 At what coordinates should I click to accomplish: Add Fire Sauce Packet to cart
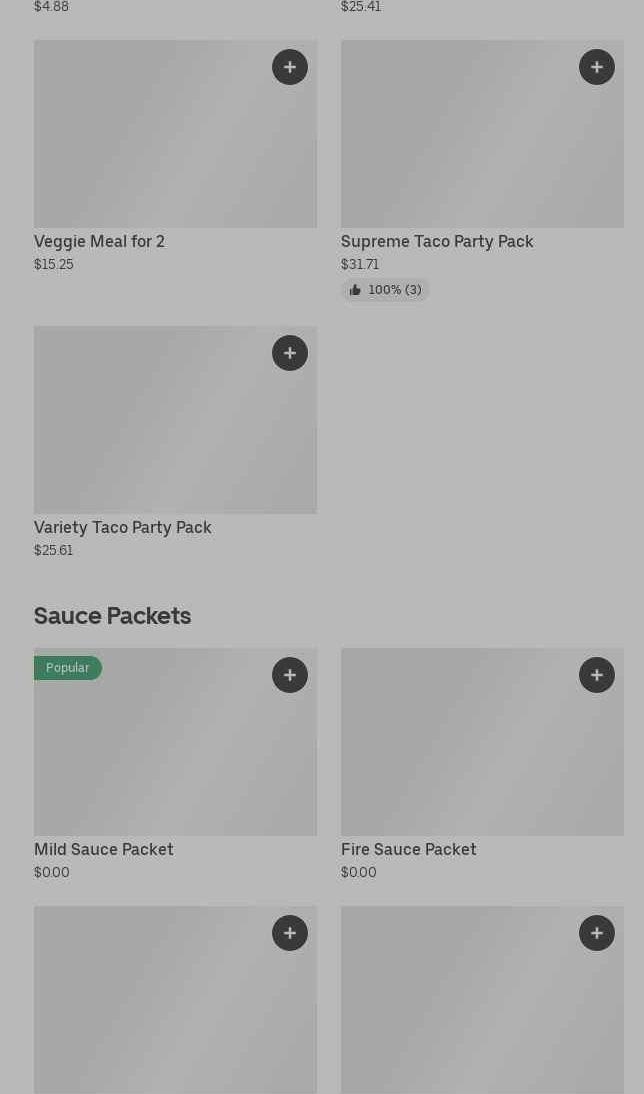[597, 675]
